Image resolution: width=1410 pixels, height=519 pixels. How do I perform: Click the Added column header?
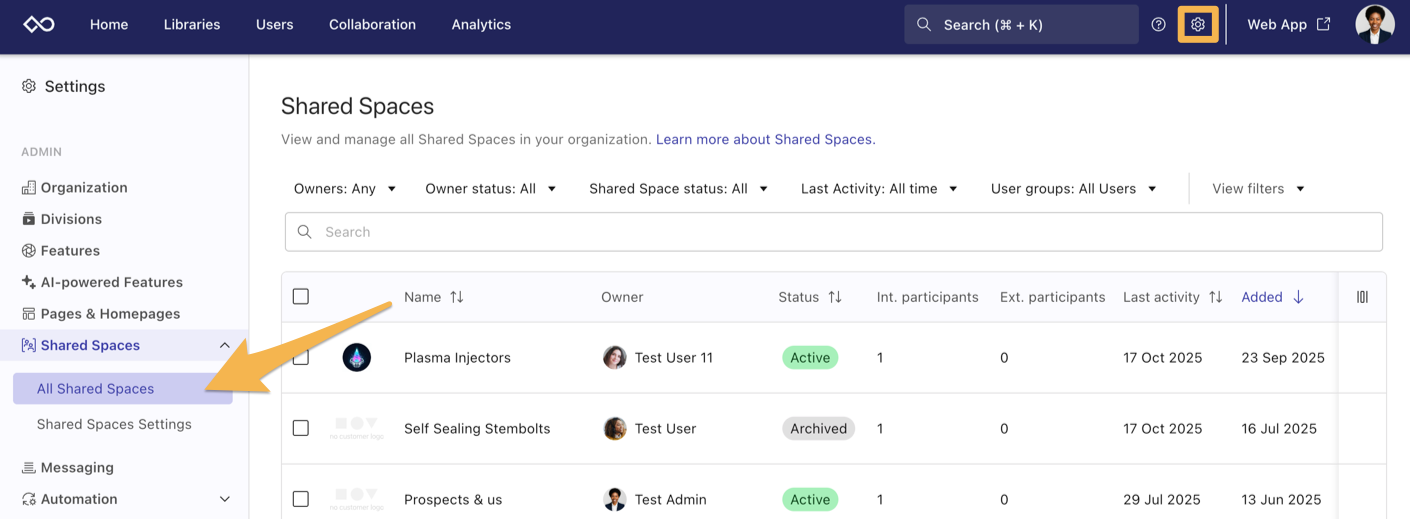coord(1262,297)
